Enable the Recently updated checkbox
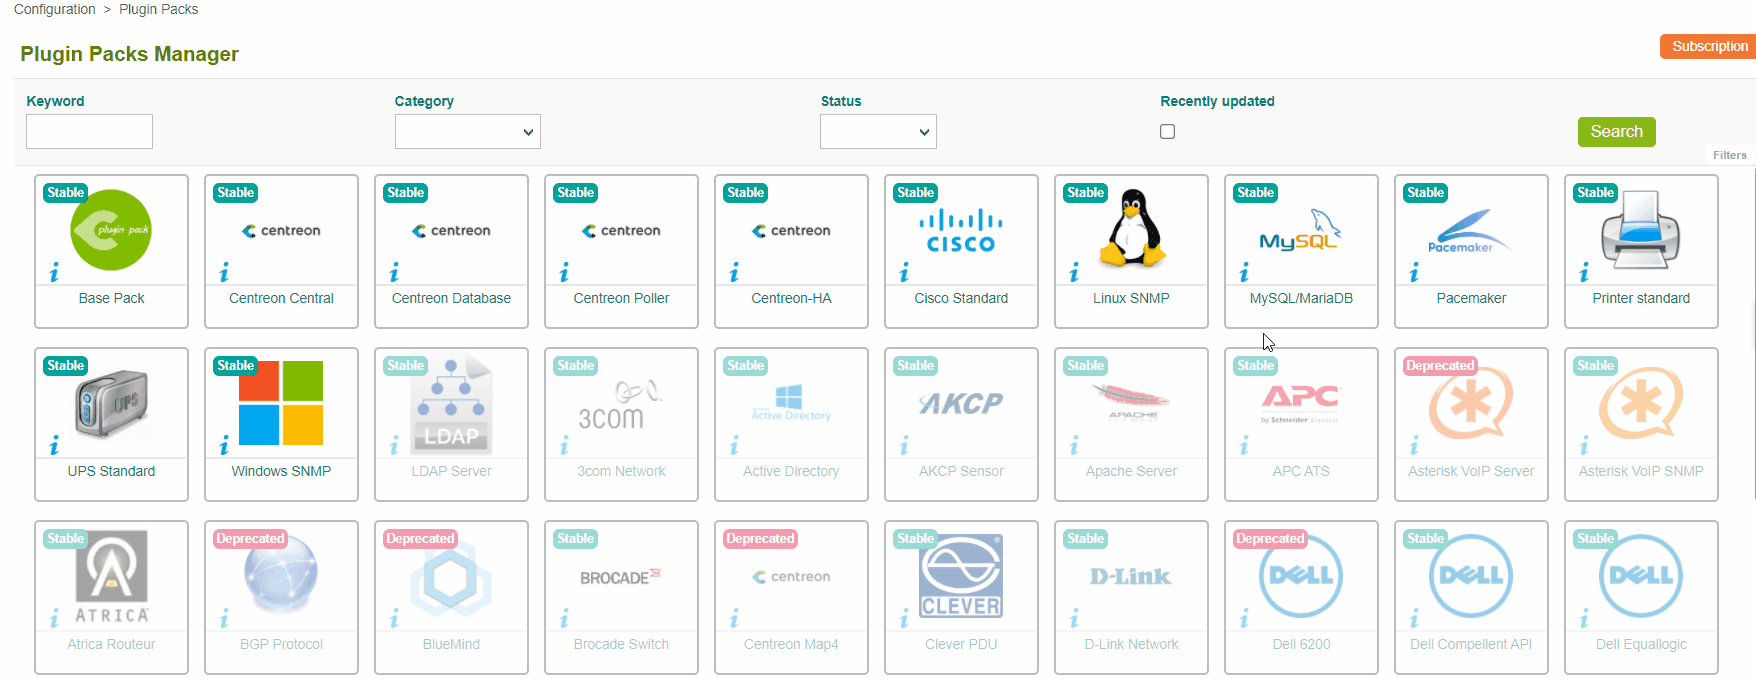Screen dimensions: 1756x680 click(1167, 132)
